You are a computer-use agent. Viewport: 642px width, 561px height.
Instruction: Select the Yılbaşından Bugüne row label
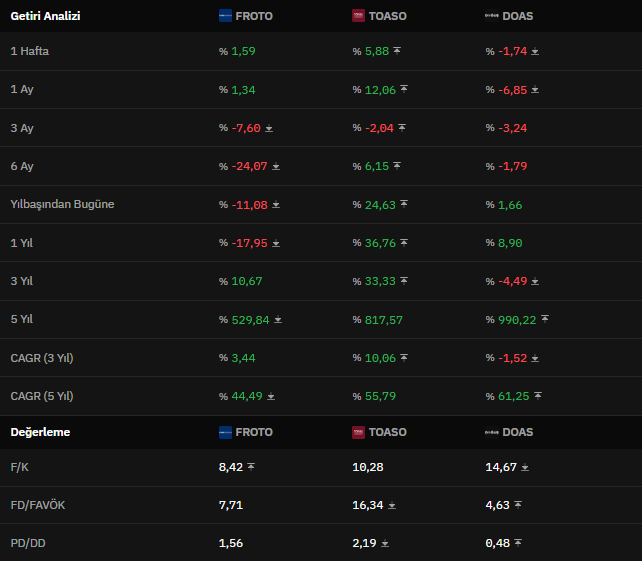click(62, 204)
